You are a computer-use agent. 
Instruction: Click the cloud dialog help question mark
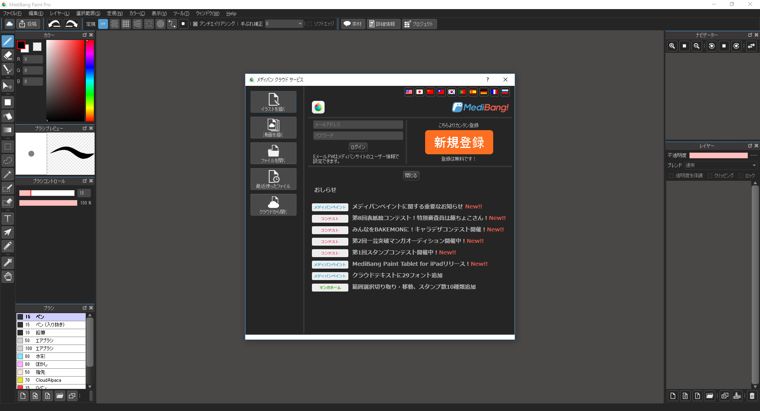click(x=488, y=79)
